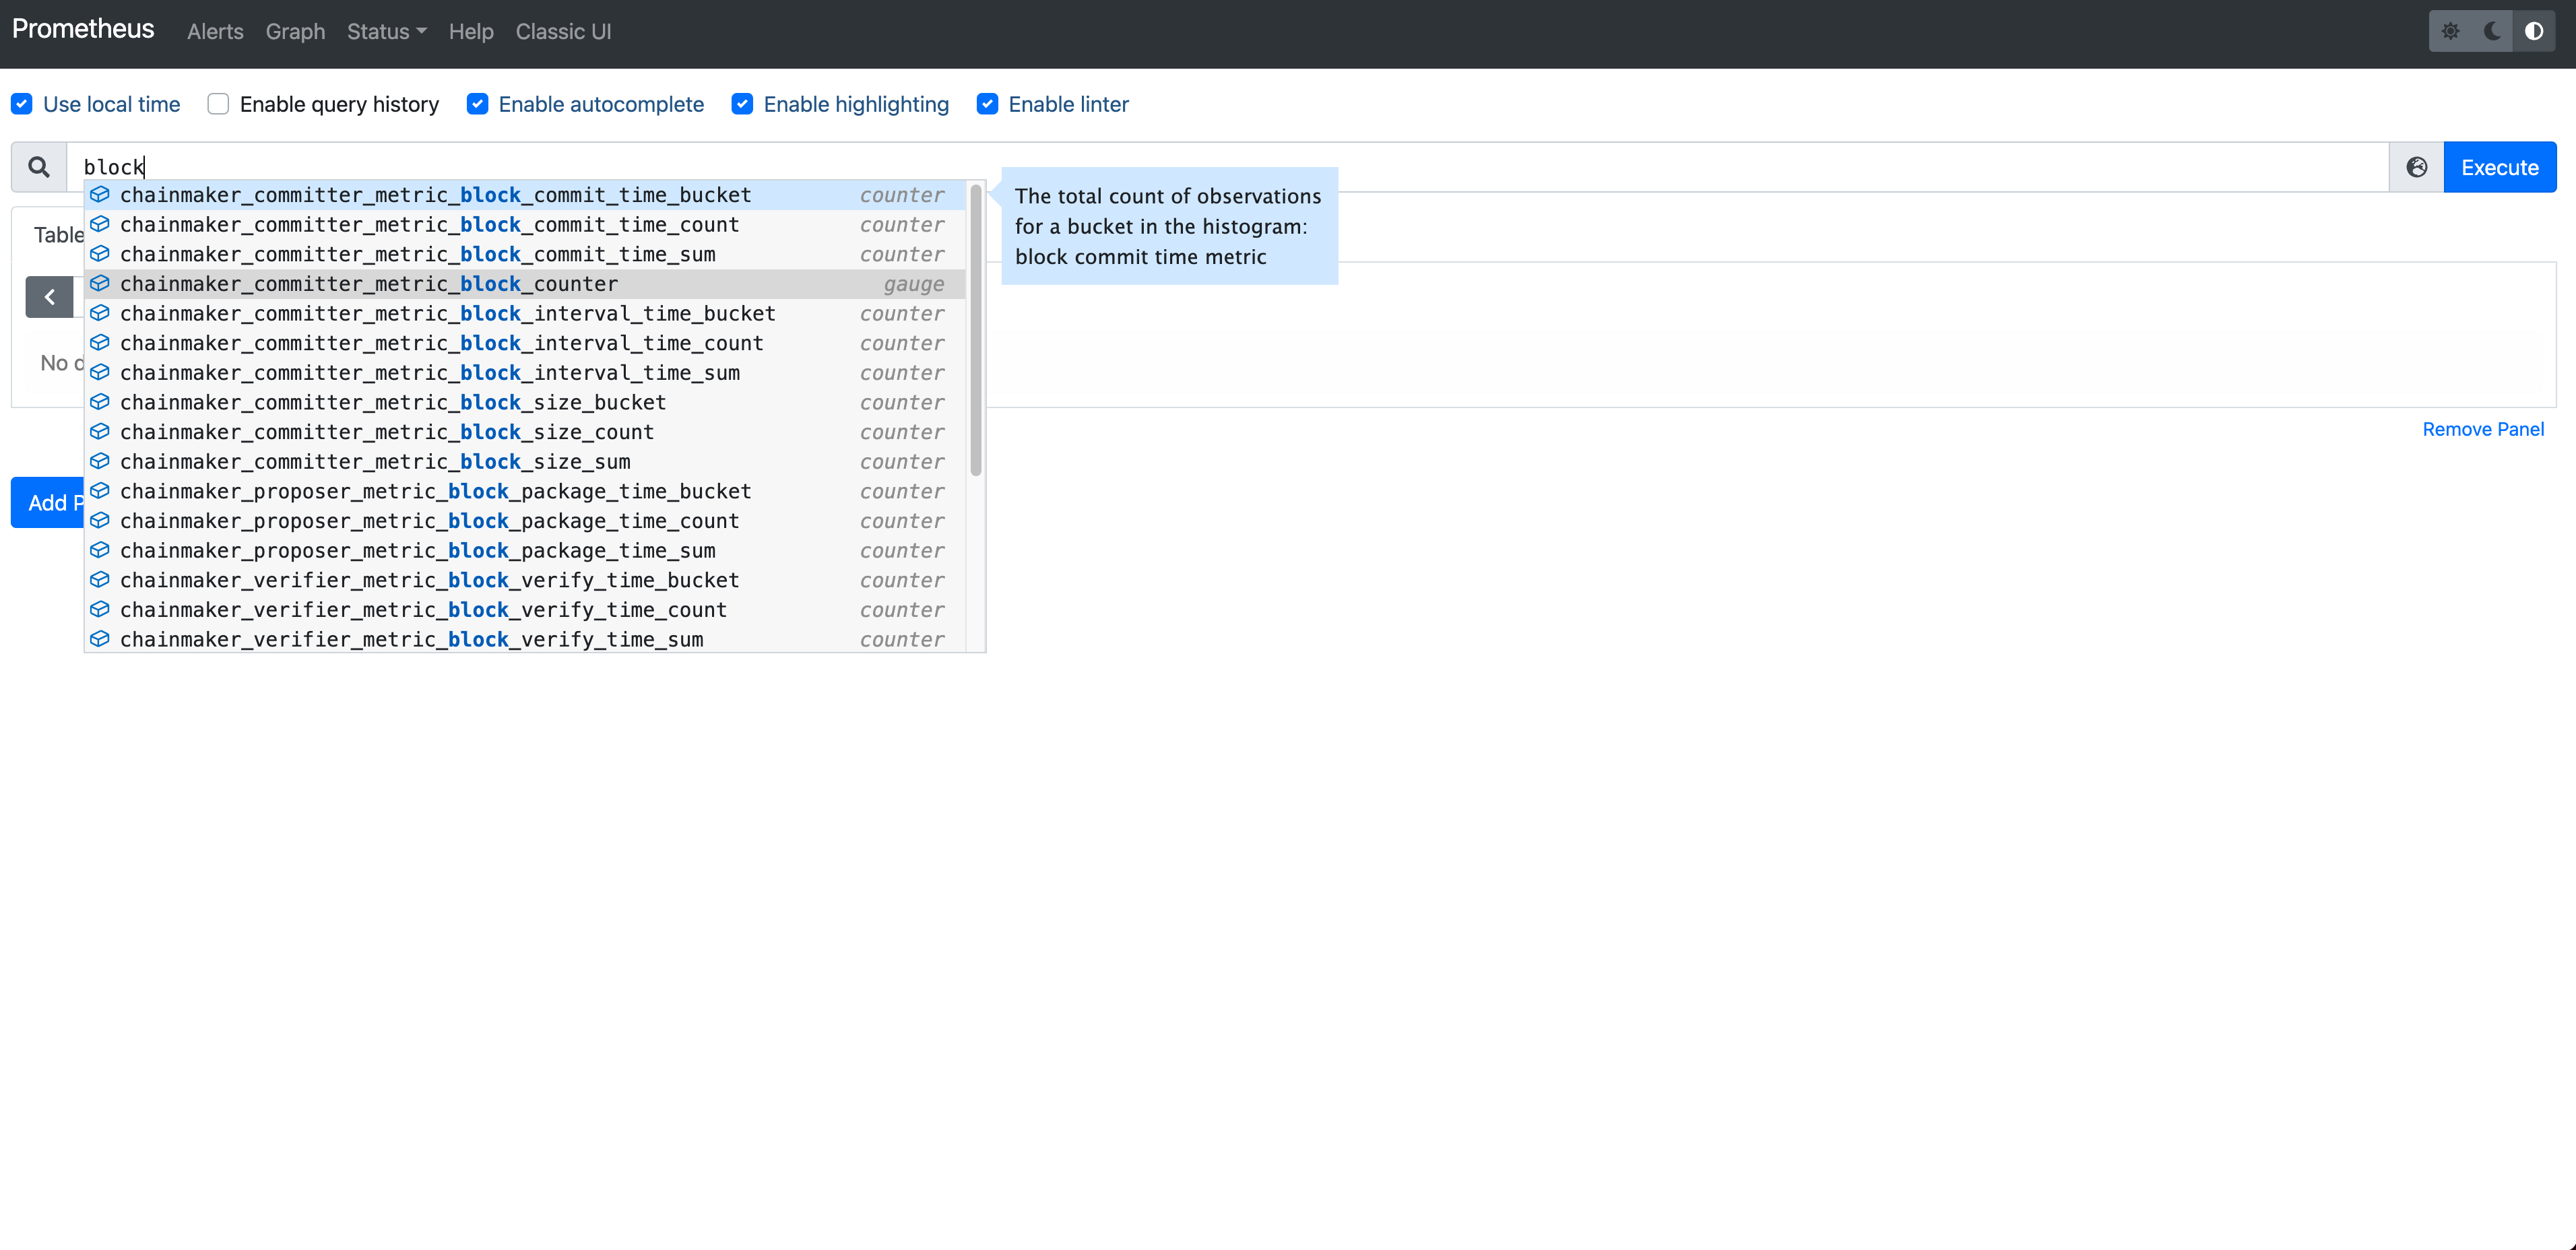
Task: Expand the Status dropdown menu
Action: [x=386, y=31]
